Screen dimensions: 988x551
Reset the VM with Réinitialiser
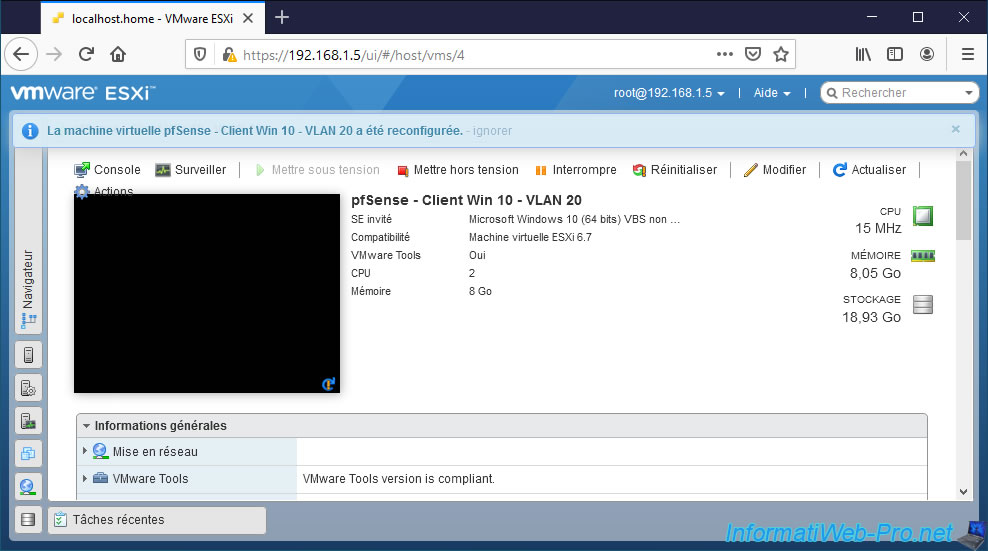point(675,170)
